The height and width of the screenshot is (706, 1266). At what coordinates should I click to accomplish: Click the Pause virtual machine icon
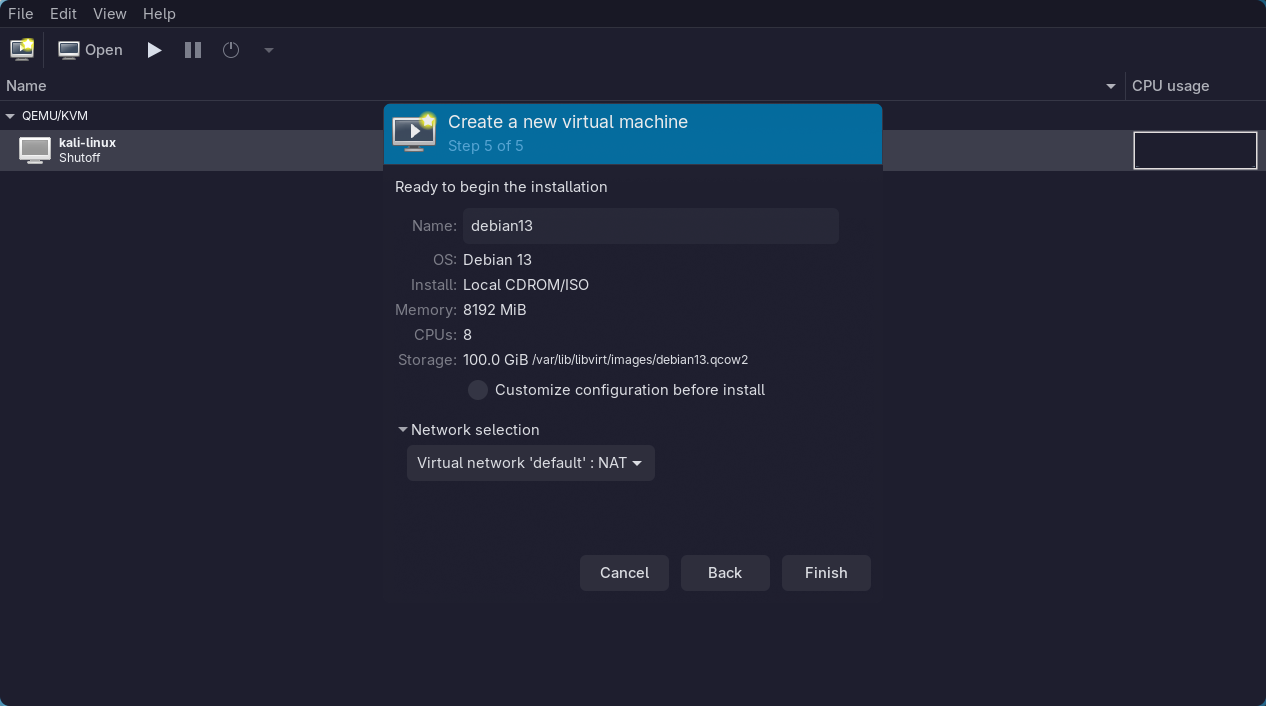click(x=192, y=49)
